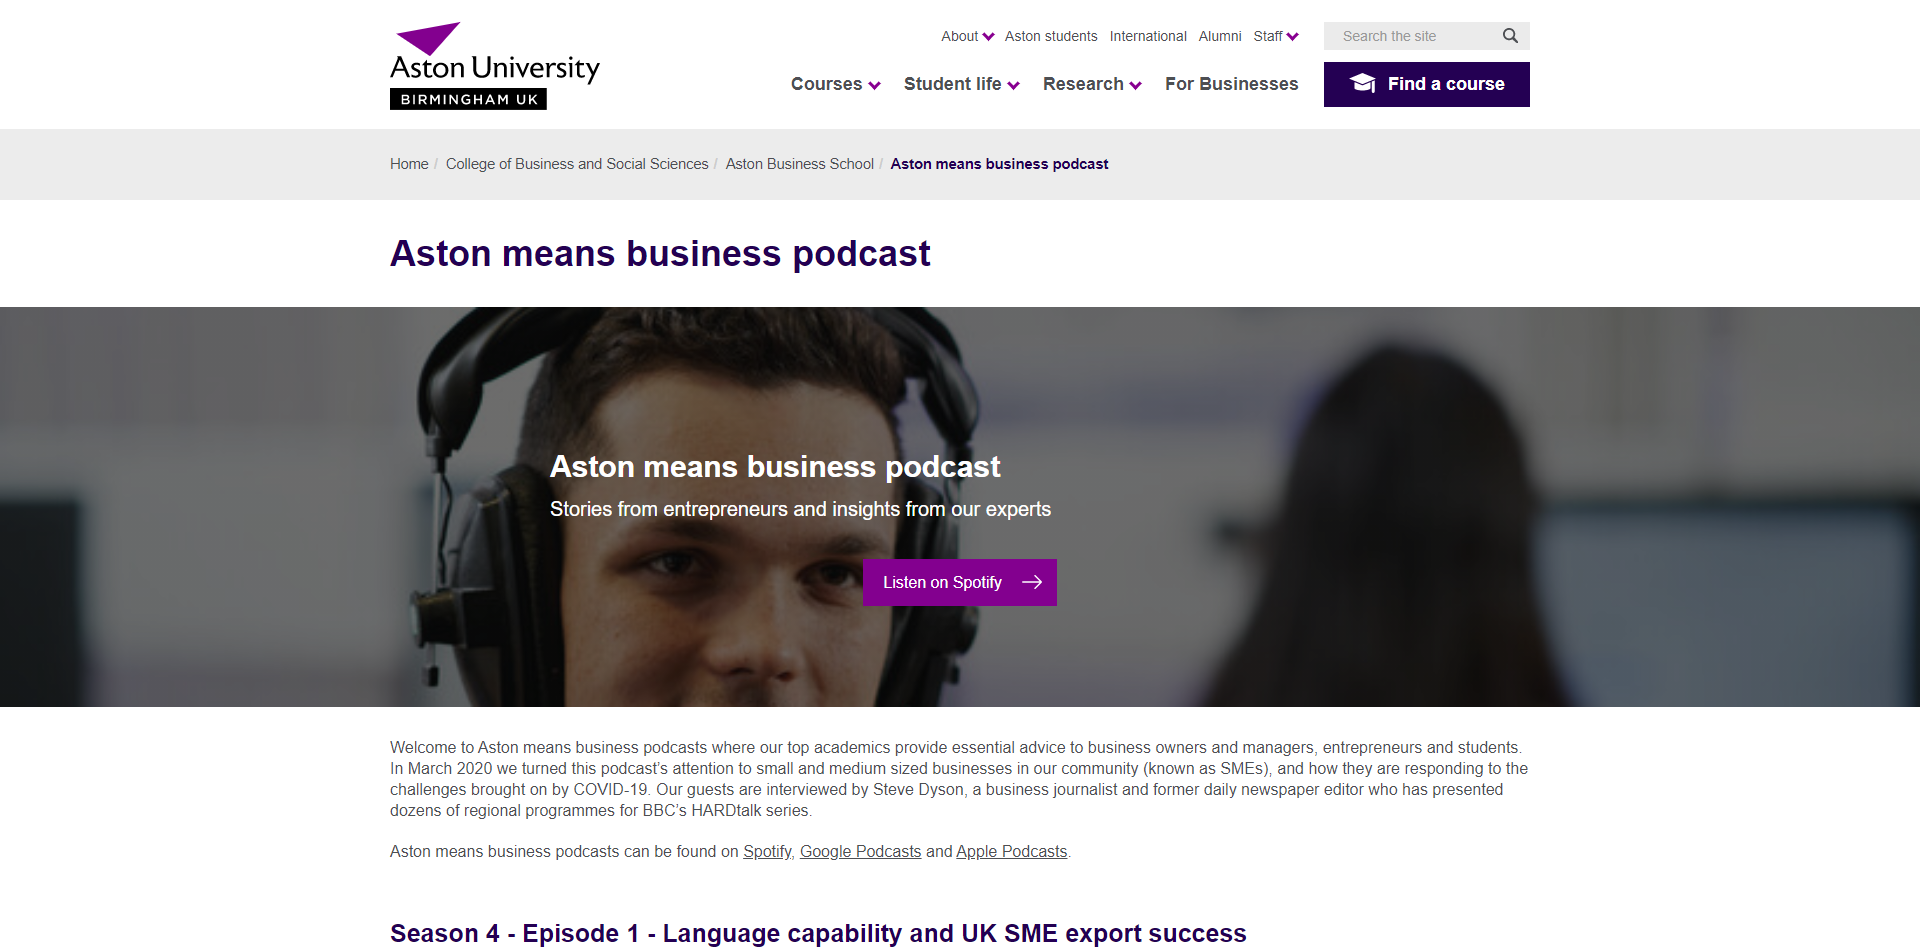This screenshot has height=947, width=1920.
Task: Click the search magnifier icon
Action: pos(1510,36)
